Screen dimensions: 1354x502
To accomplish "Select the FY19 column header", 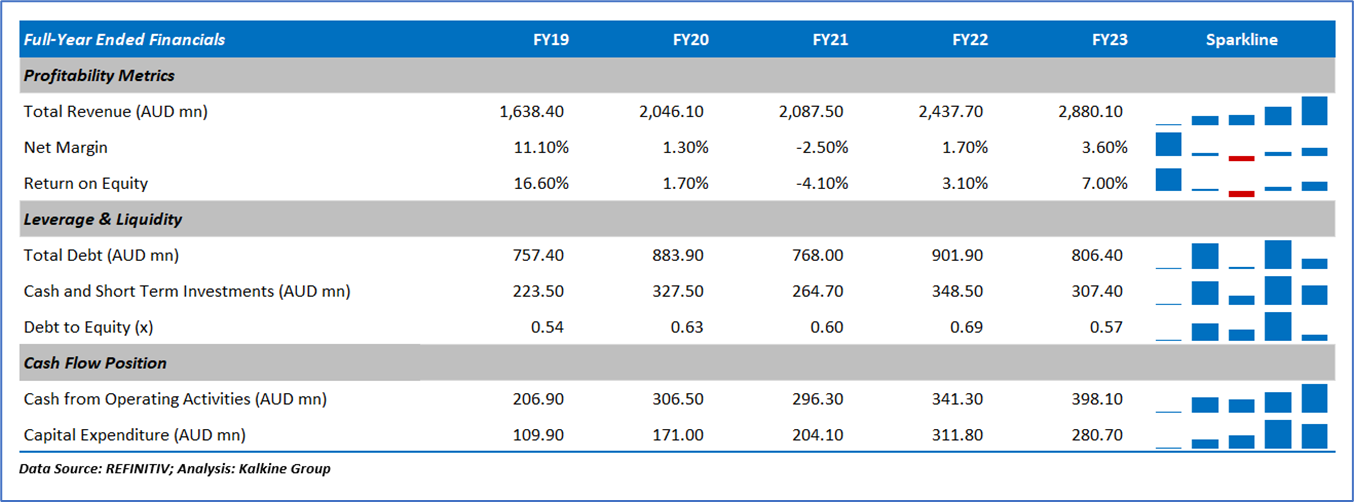I will pyautogui.click(x=550, y=40).
